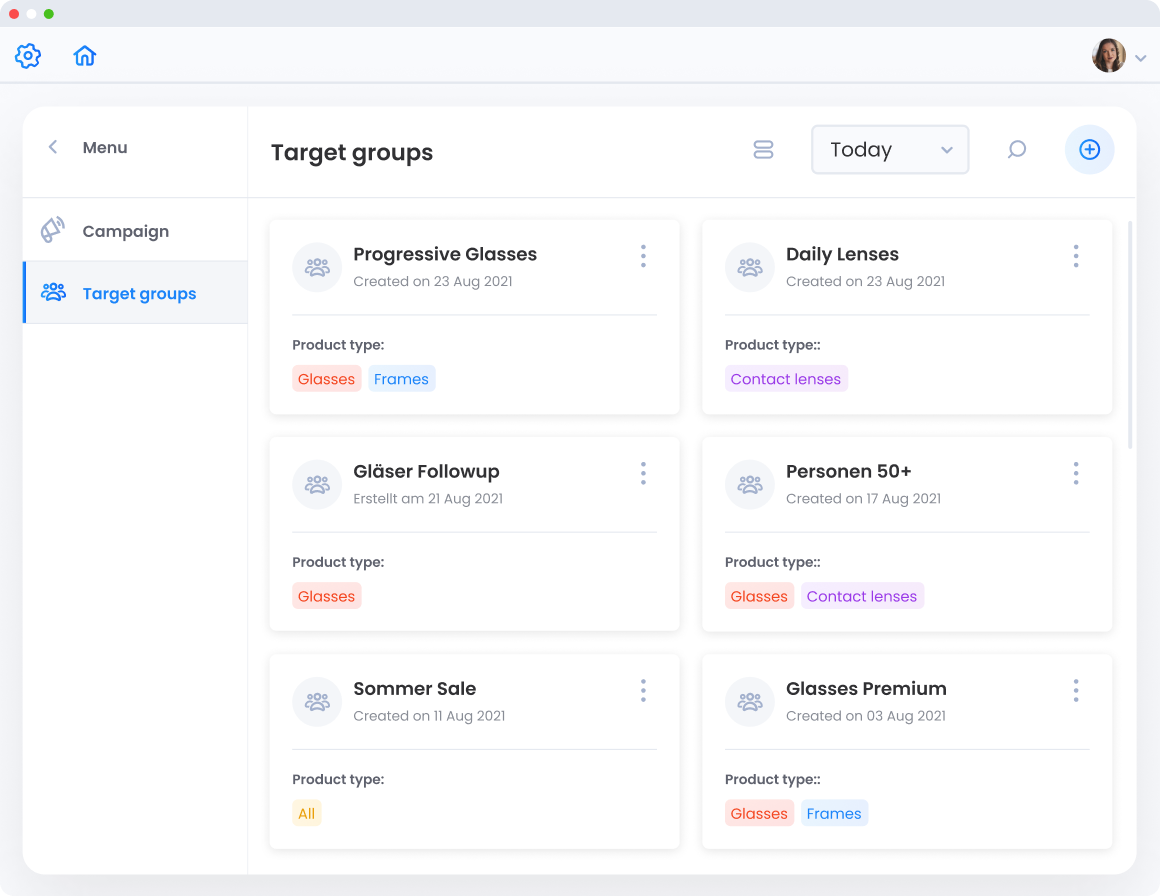The image size is (1160, 896).
Task: Select Target groups sidebar item
Action: (138, 293)
